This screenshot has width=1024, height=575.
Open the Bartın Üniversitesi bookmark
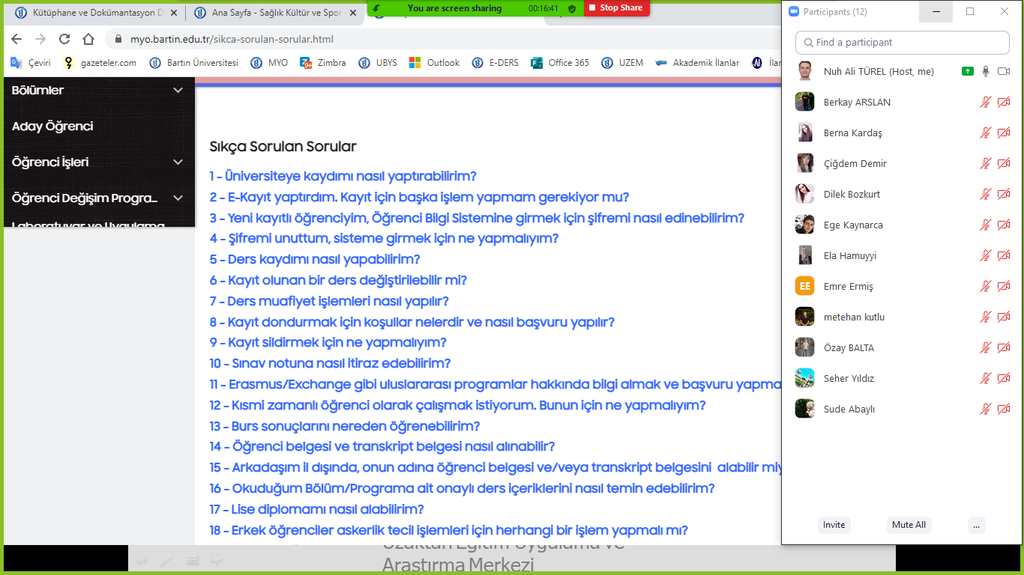point(194,63)
